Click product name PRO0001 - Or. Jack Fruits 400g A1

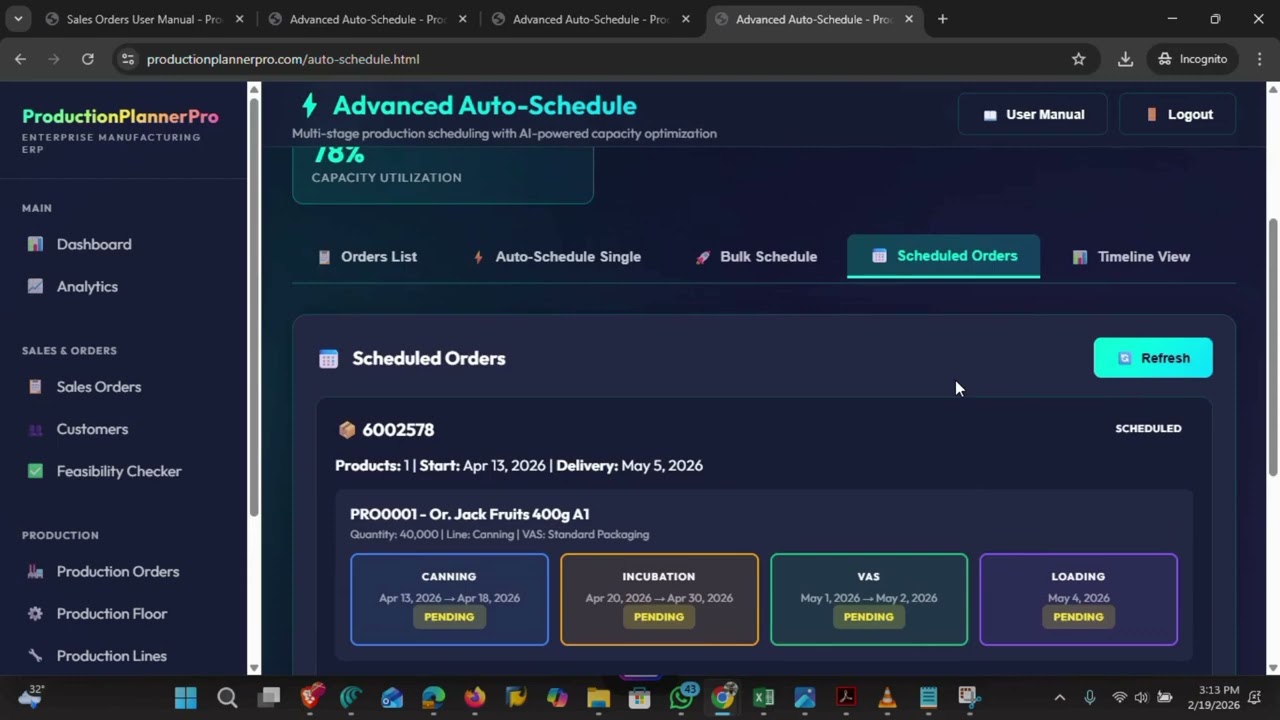(470, 514)
